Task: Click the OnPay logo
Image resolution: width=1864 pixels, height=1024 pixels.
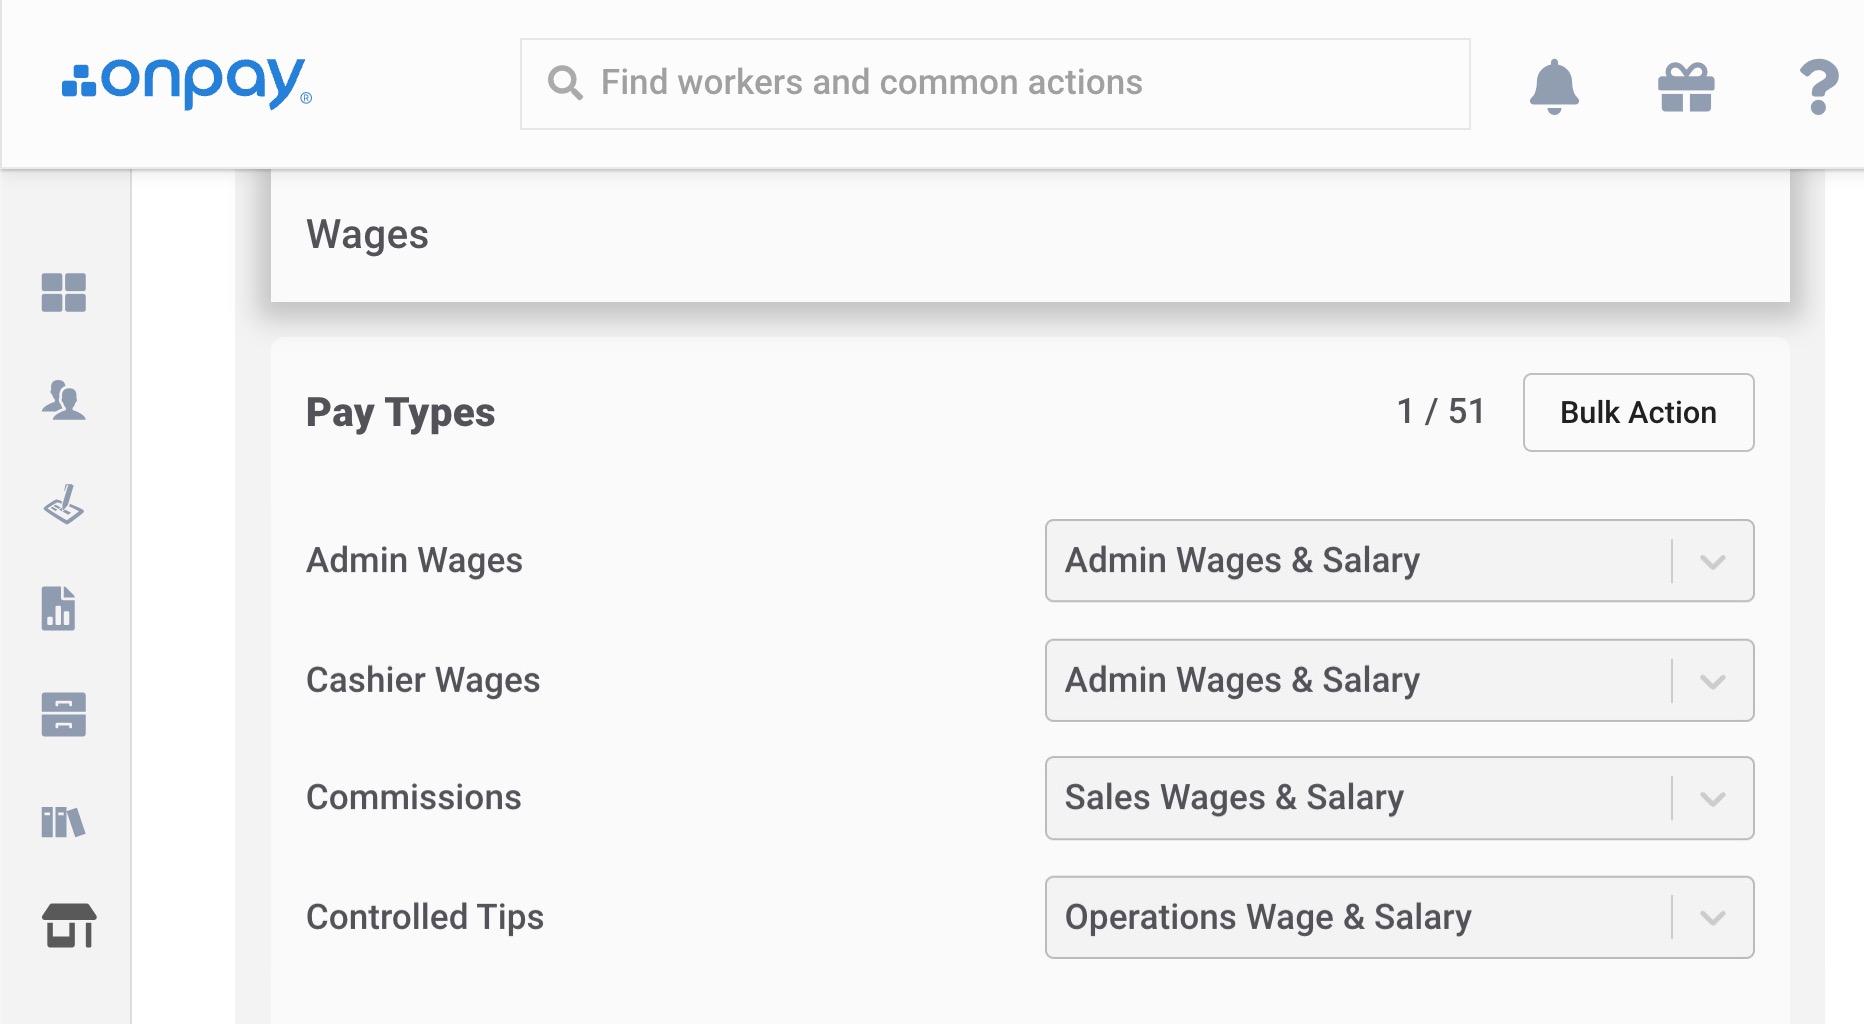Action: point(187,83)
